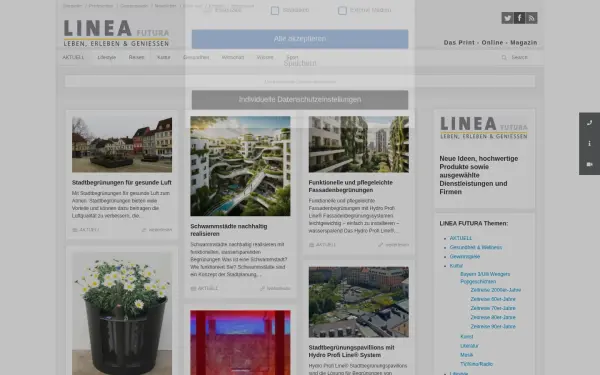Click the LINEA FUTURA sidebar logo
This screenshot has height=375, width=600.
(x=484, y=128)
